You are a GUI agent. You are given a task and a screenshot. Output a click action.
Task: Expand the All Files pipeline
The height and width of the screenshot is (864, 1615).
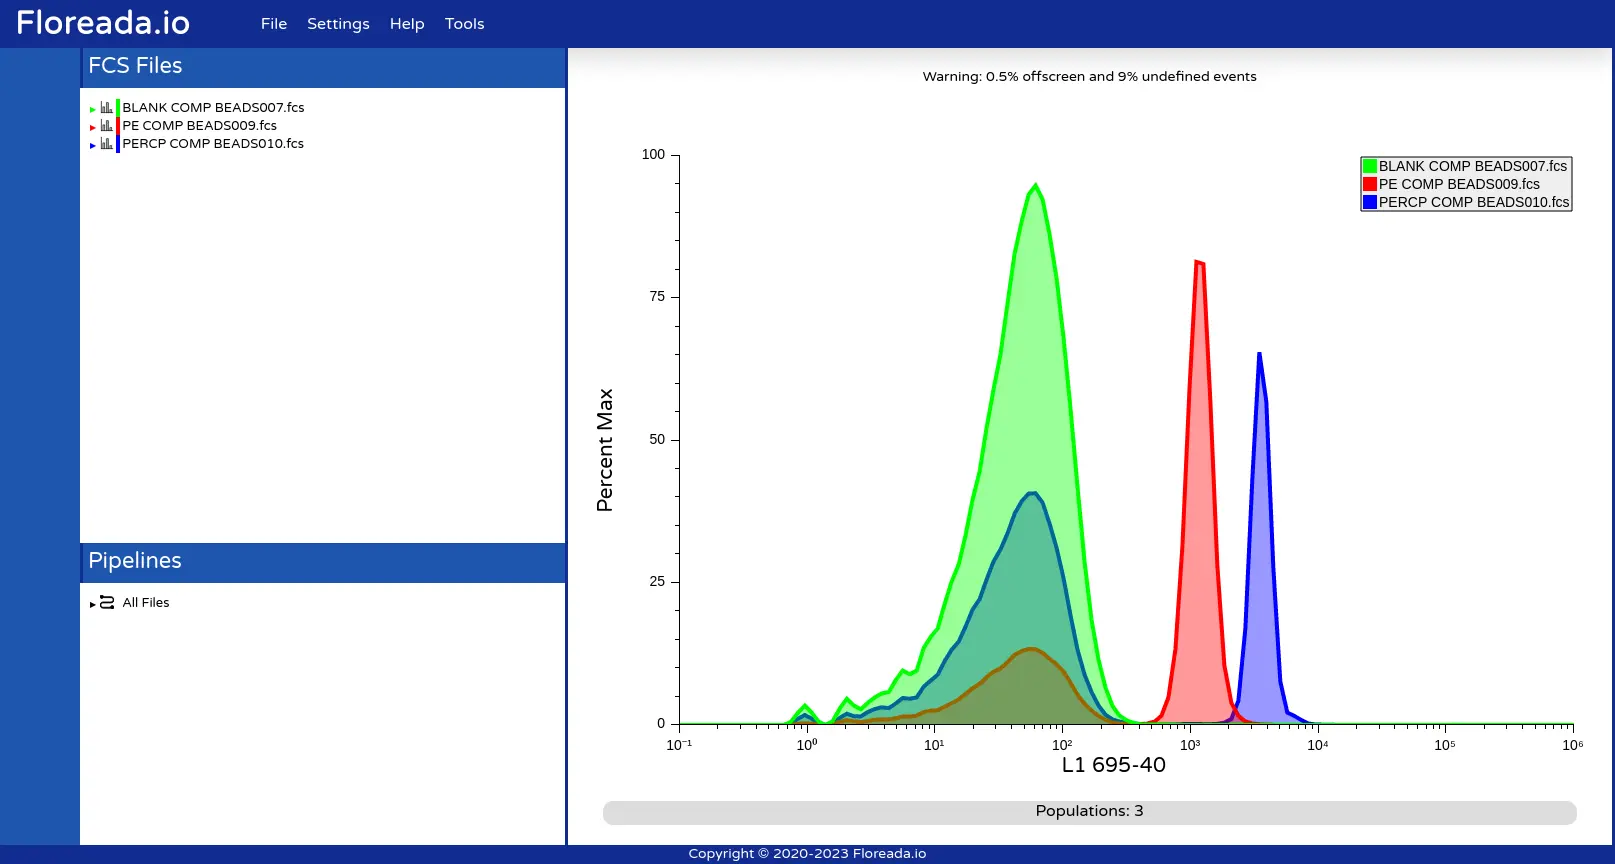(x=93, y=604)
